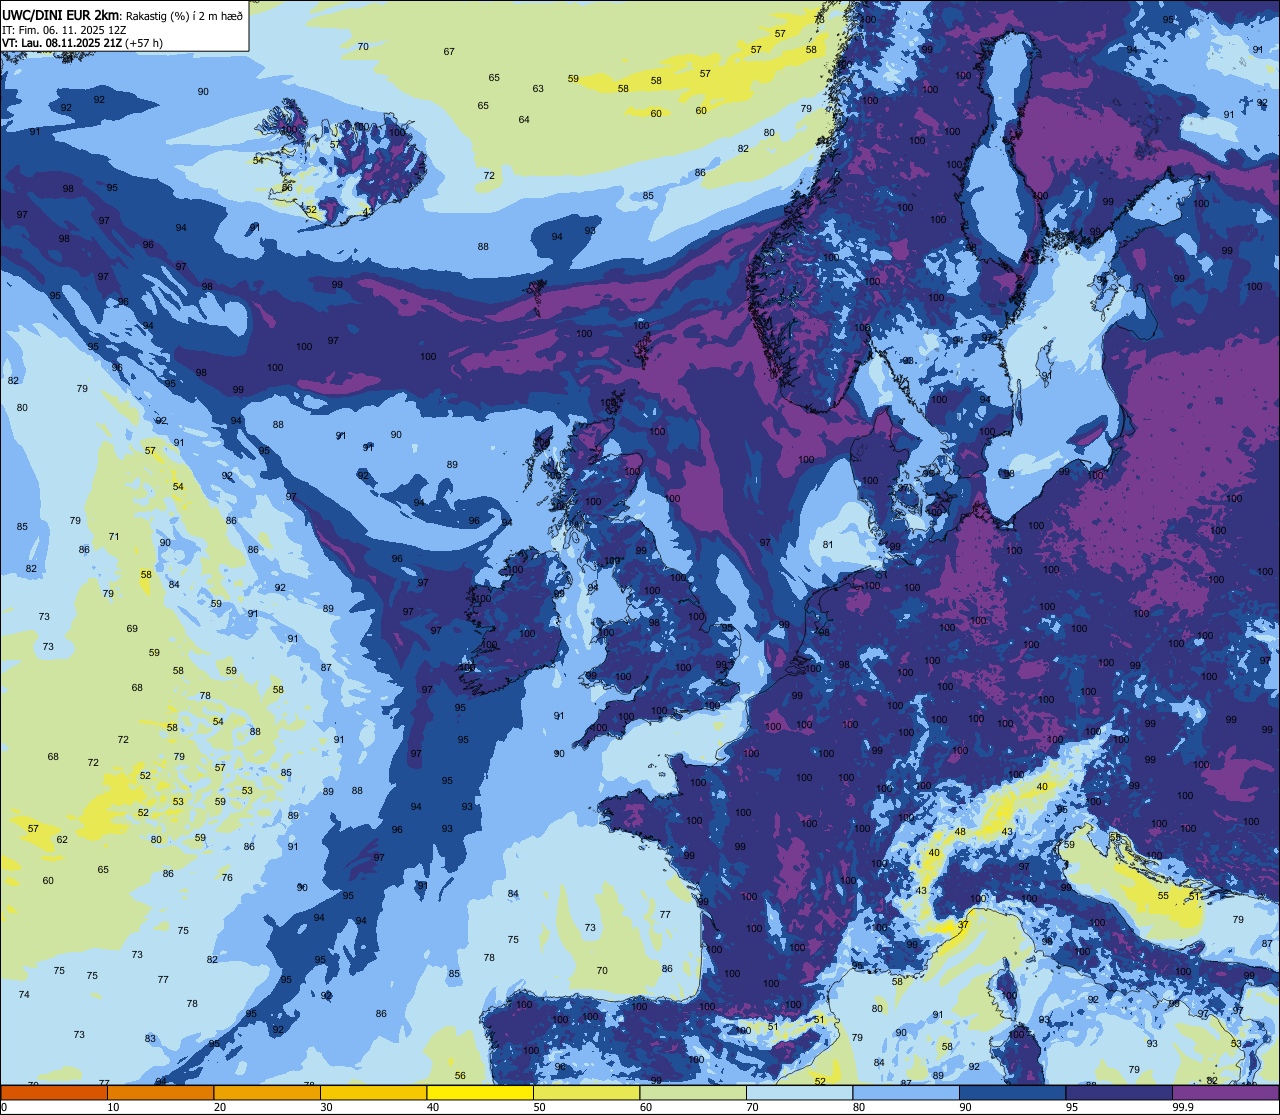
Task: Click the "IT: Fim. 06. 11. 2025 12Z" line
Action: [x=66, y=30]
